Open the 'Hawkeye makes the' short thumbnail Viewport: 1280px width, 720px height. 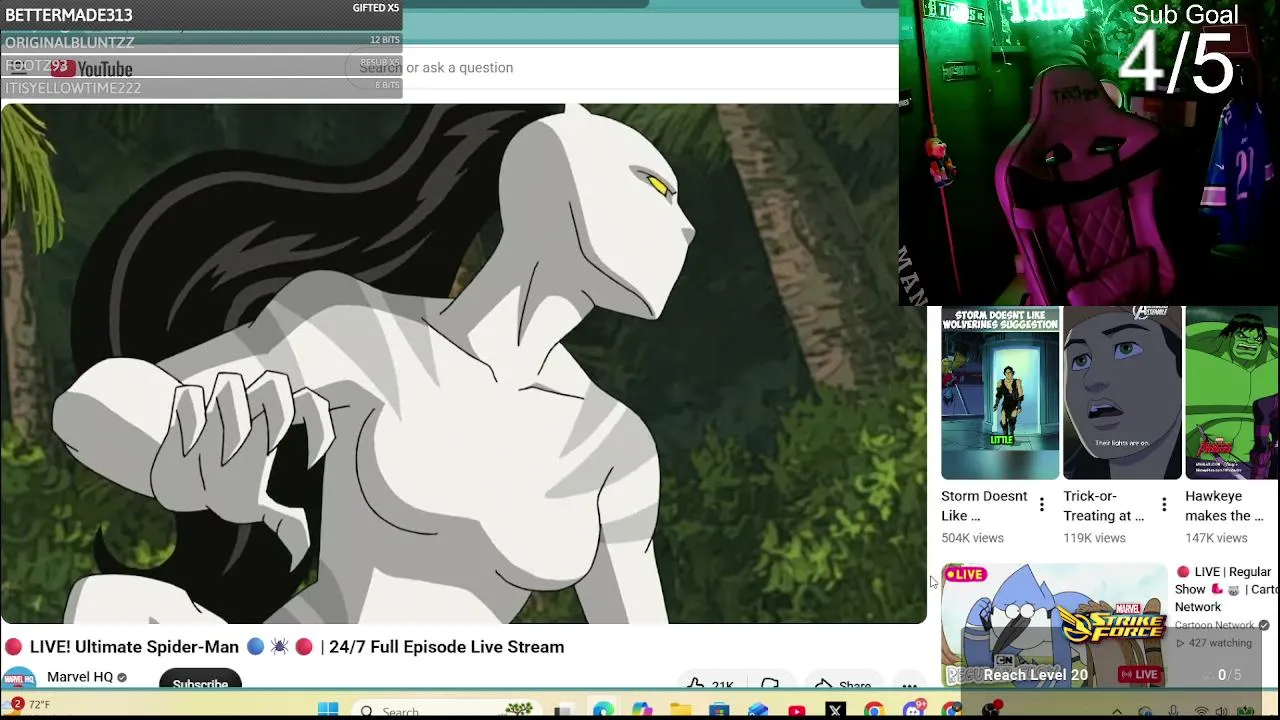(x=1232, y=393)
